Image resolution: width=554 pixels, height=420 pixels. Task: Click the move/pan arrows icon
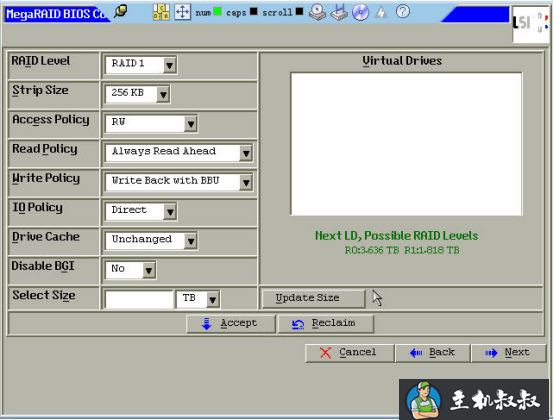[182, 12]
